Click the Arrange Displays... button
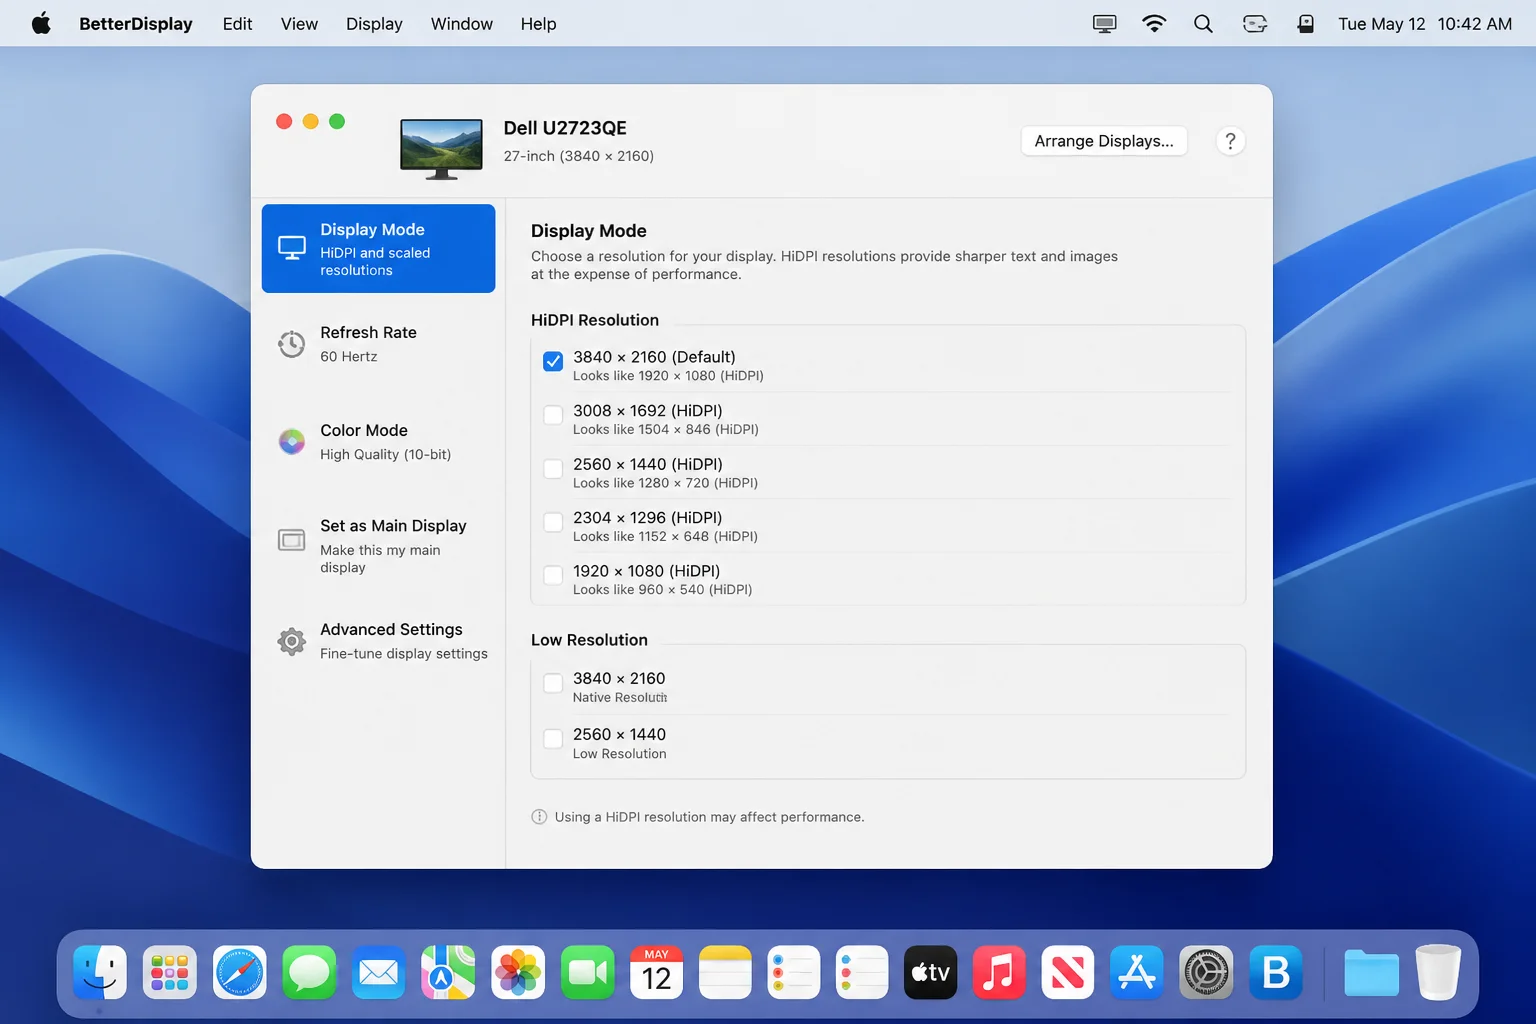Viewport: 1536px width, 1024px height. point(1104,141)
